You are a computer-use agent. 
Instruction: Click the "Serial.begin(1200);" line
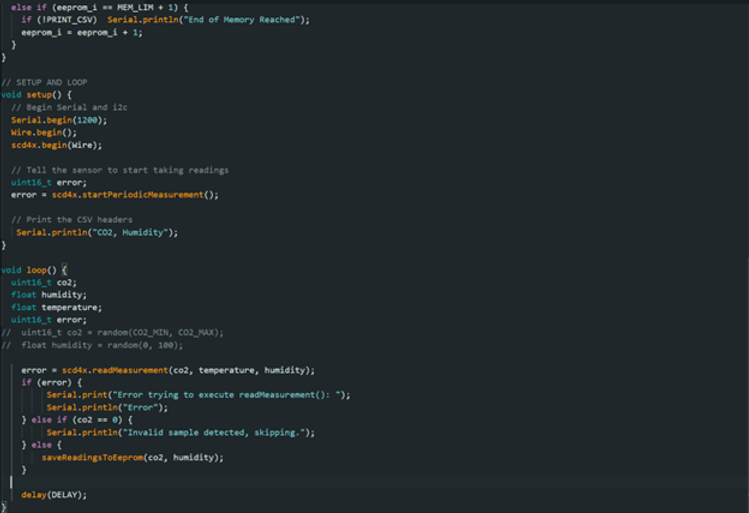tap(59, 120)
